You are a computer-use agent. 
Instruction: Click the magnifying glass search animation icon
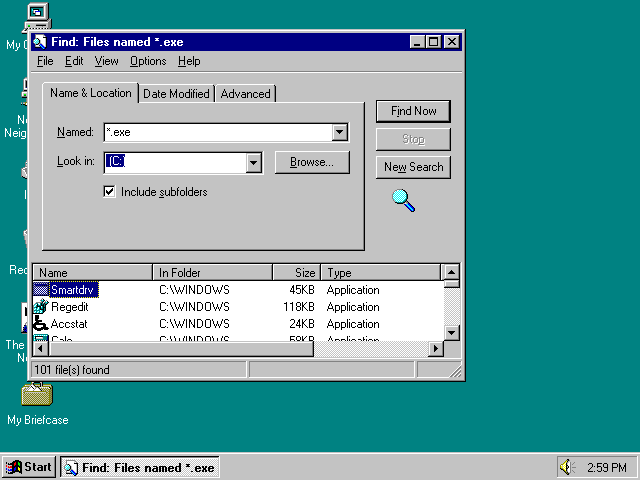tap(403, 200)
